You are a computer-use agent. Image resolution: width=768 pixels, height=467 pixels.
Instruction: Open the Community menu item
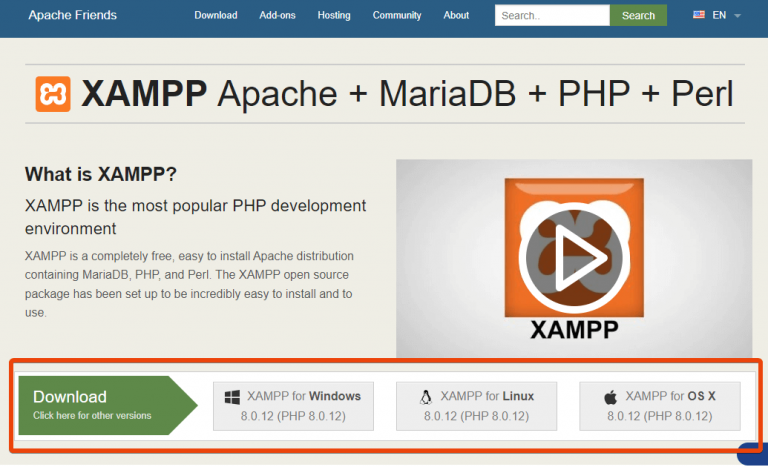(397, 15)
